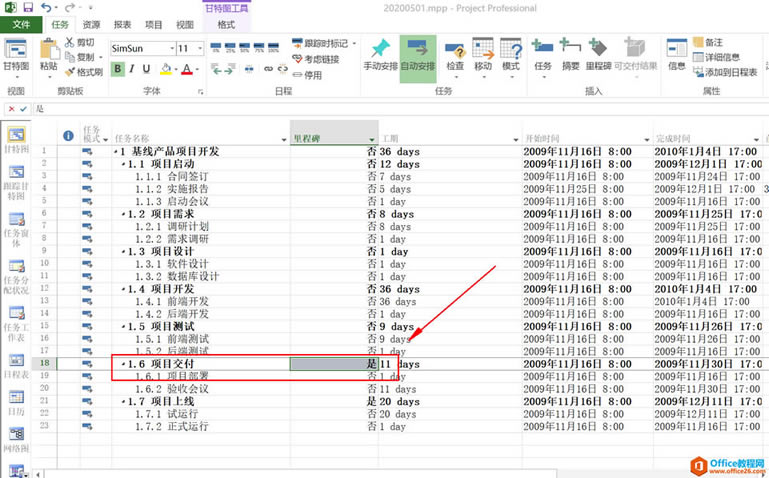Click the red font color swatch
This screenshot has width=769, height=478.
coord(187,69)
